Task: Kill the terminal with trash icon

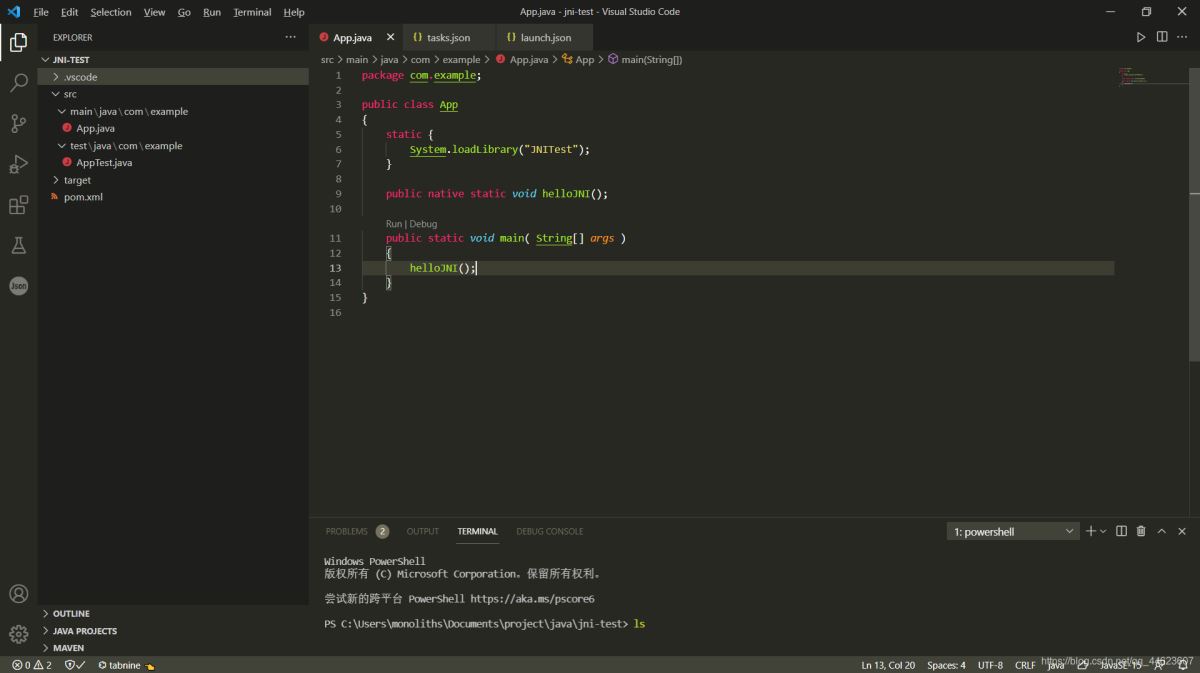Action: [x=1141, y=531]
